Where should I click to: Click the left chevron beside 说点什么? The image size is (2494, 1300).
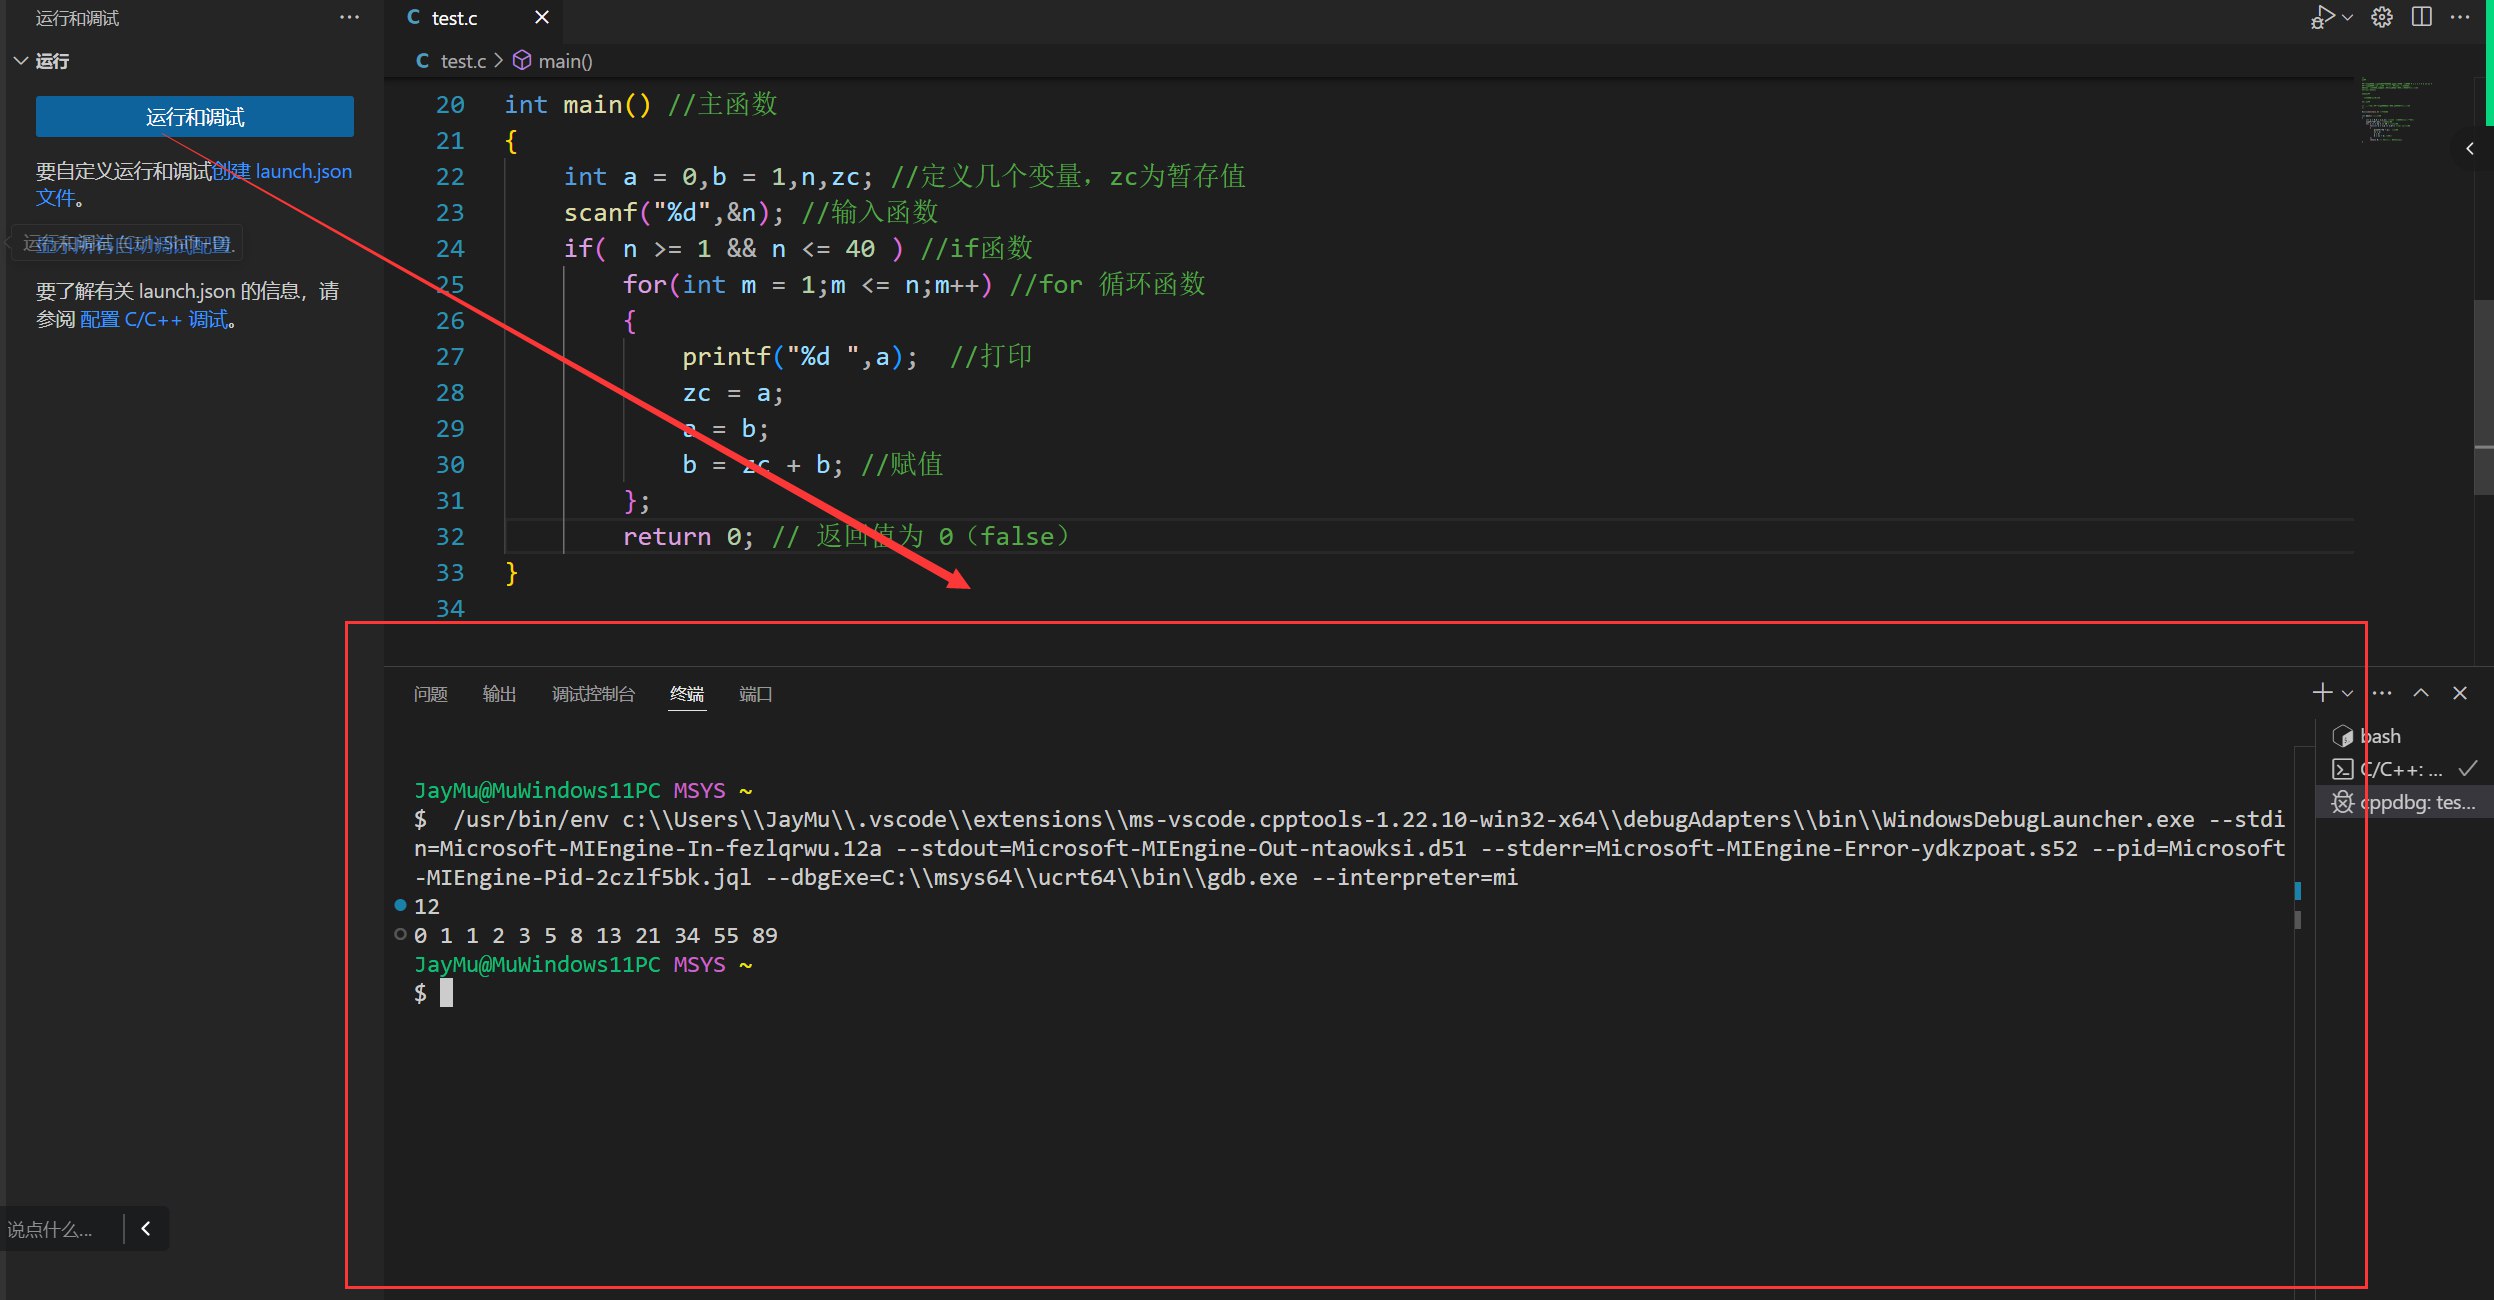146,1229
